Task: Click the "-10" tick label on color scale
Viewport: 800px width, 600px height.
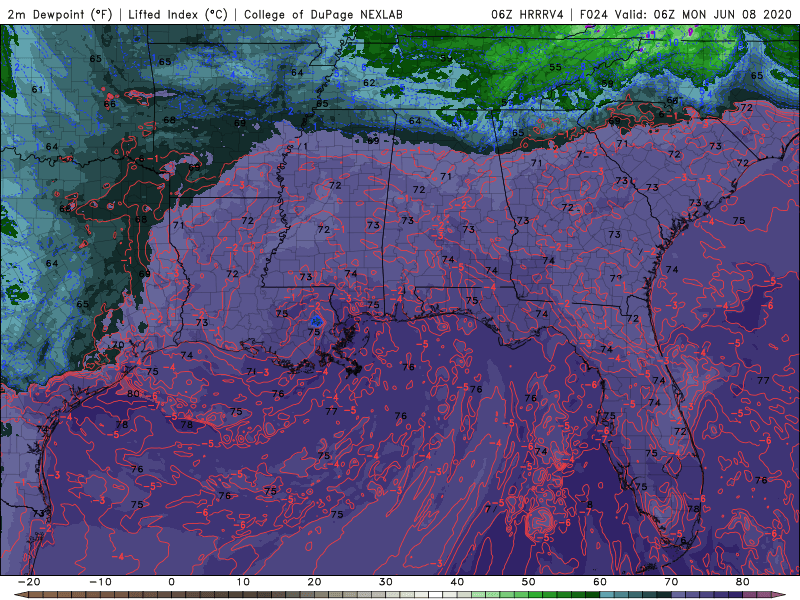Action: (100, 582)
